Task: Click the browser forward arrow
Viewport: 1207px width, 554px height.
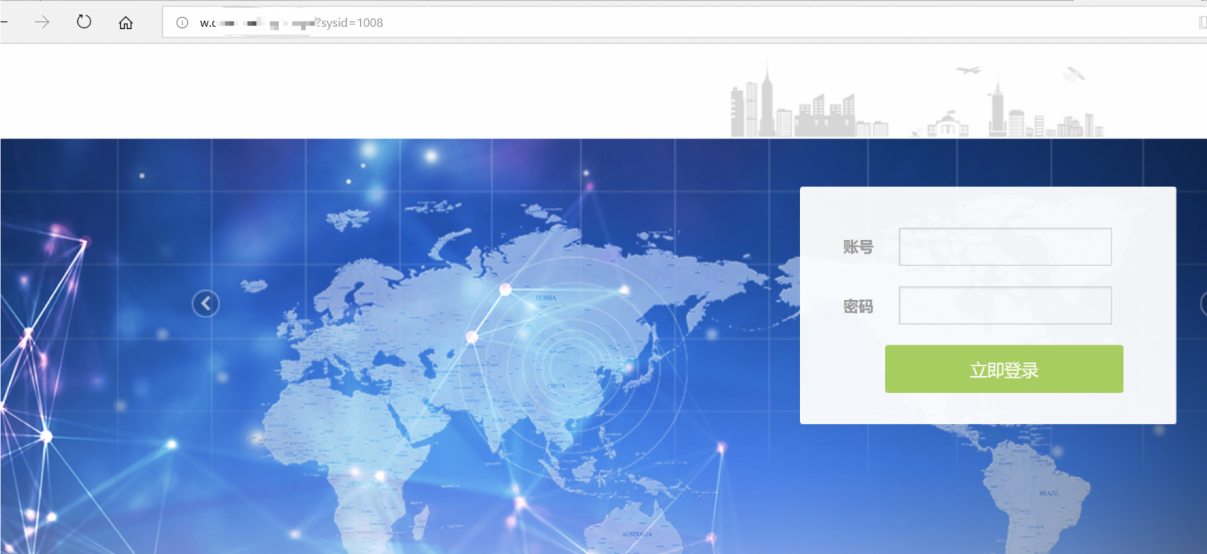Action: click(42, 22)
